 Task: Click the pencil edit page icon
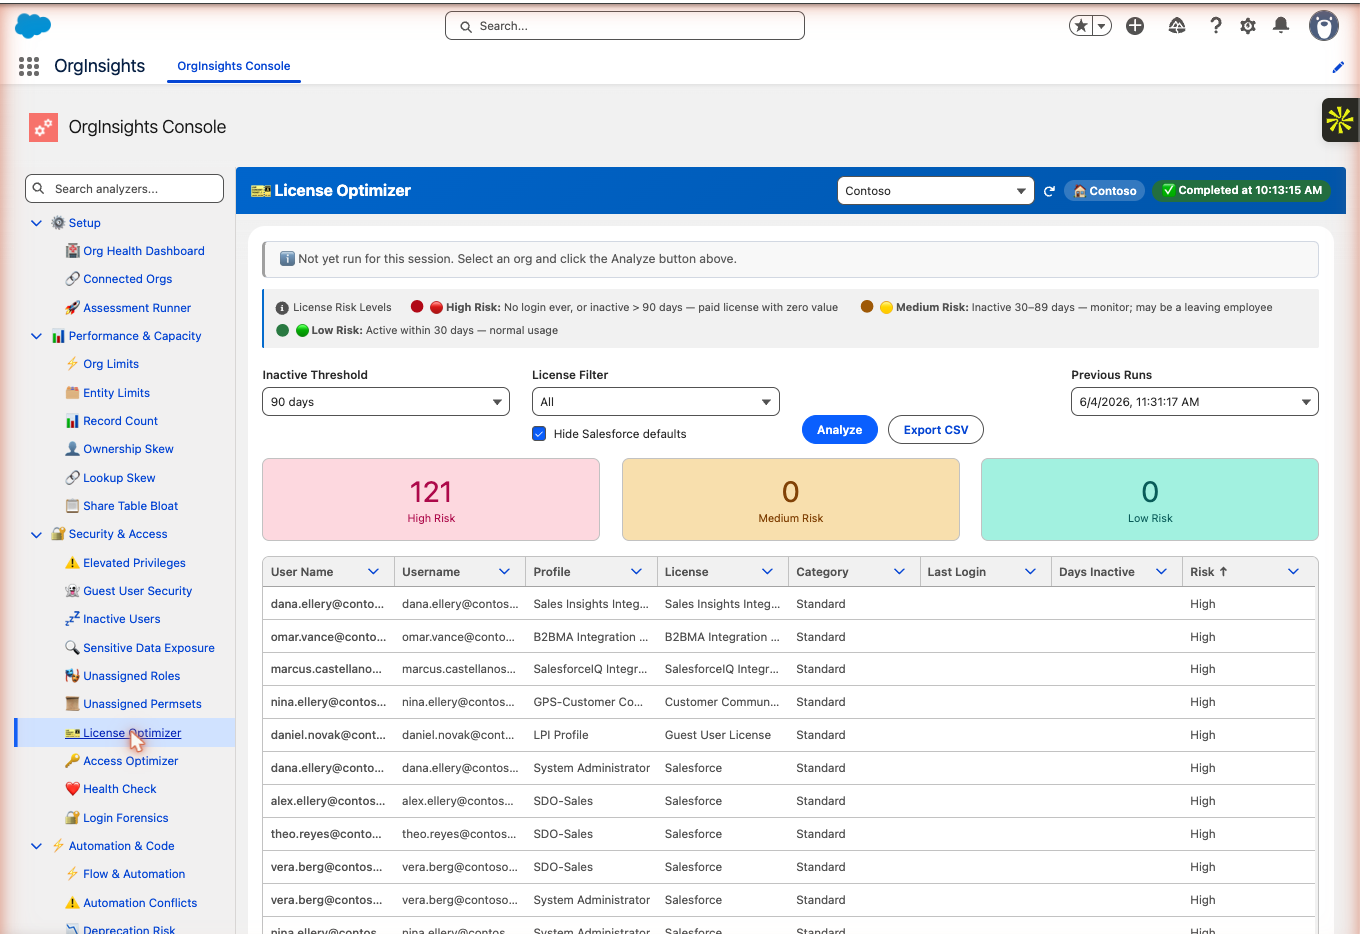1338,67
